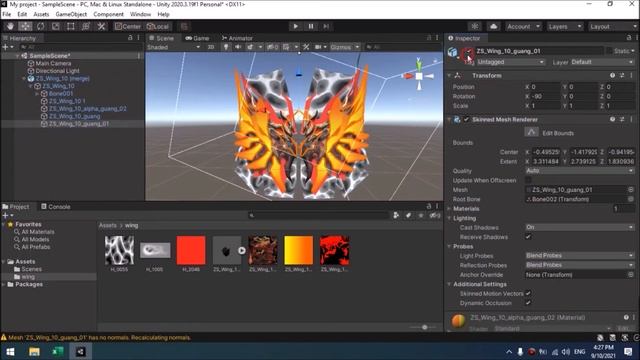The image size is (640, 360).
Task: Open the Window menu
Action: coord(140,14)
